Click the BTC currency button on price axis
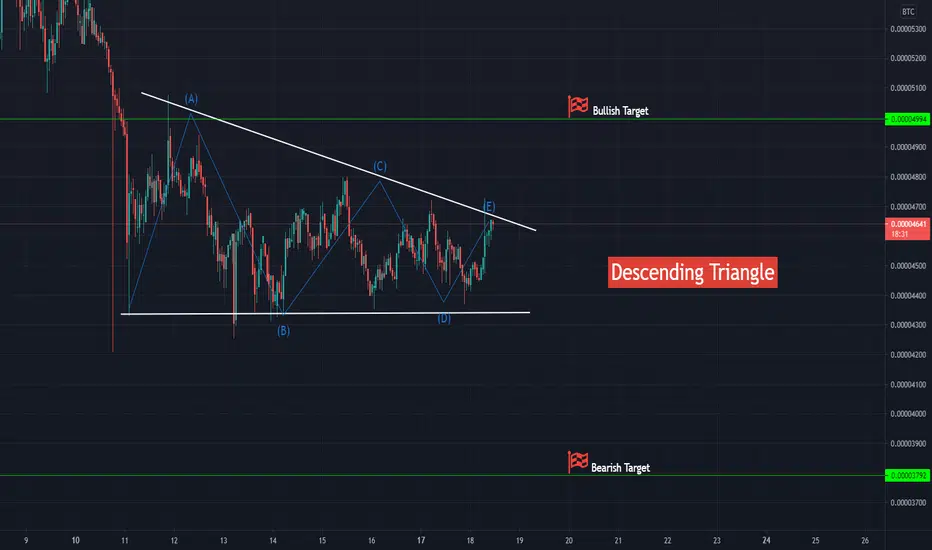The height and width of the screenshot is (550, 932). 908,11
